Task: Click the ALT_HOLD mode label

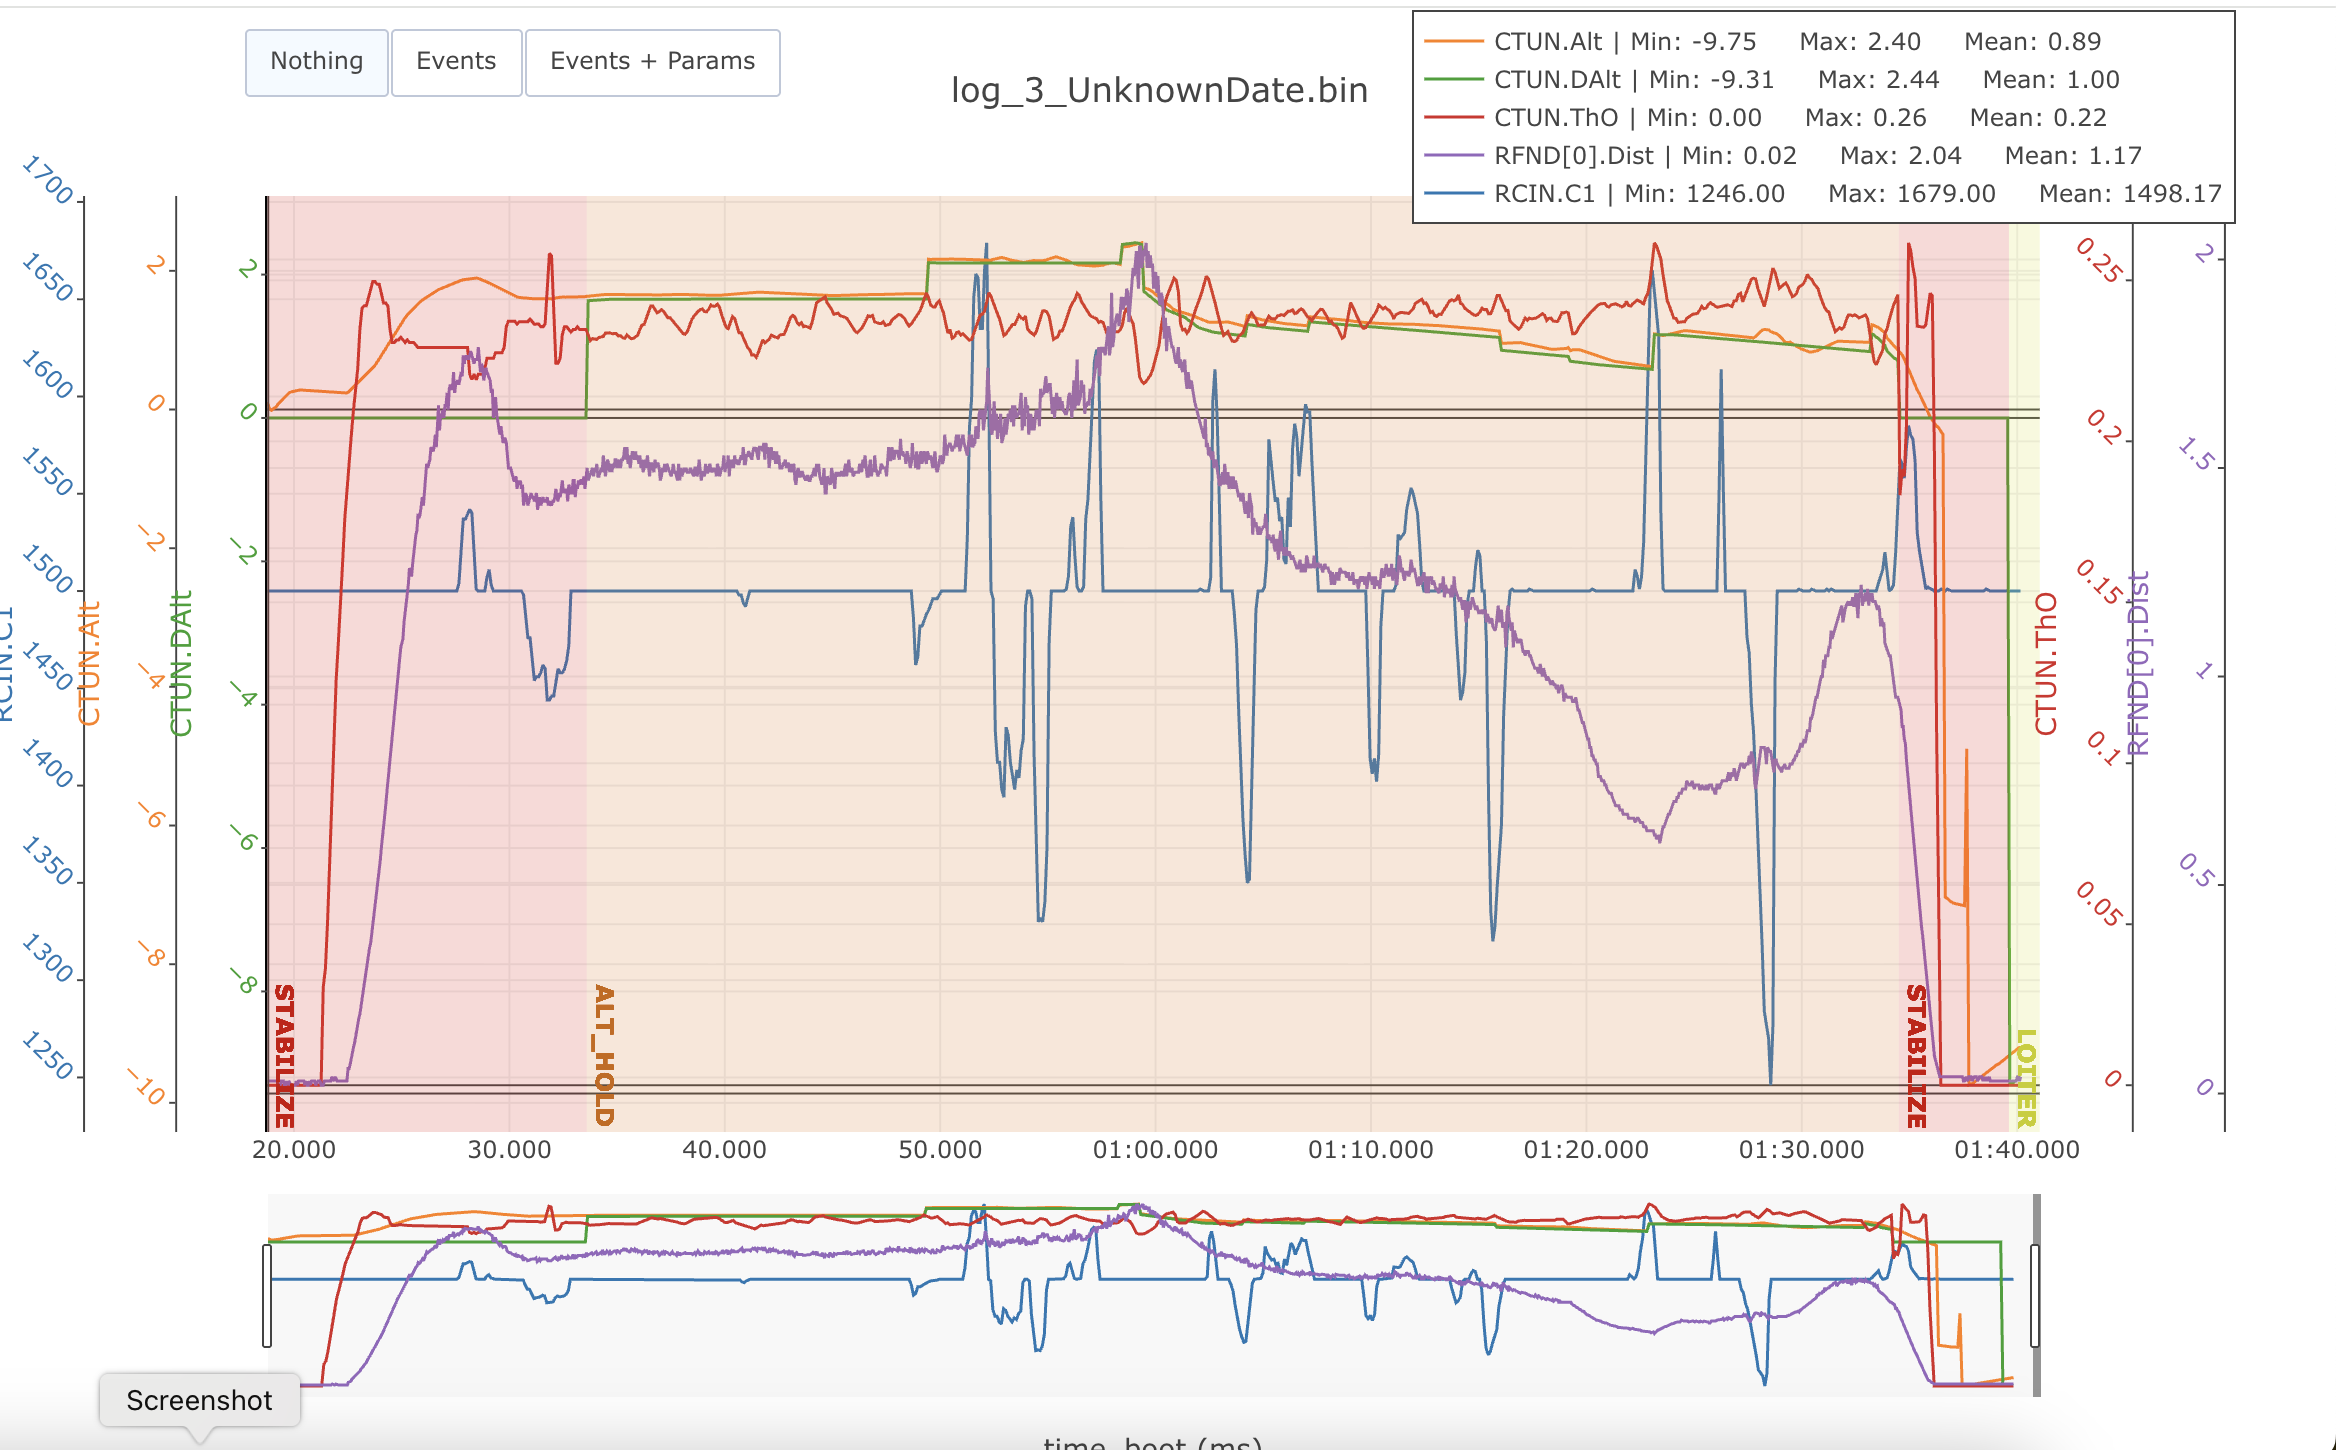Action: [604, 1054]
